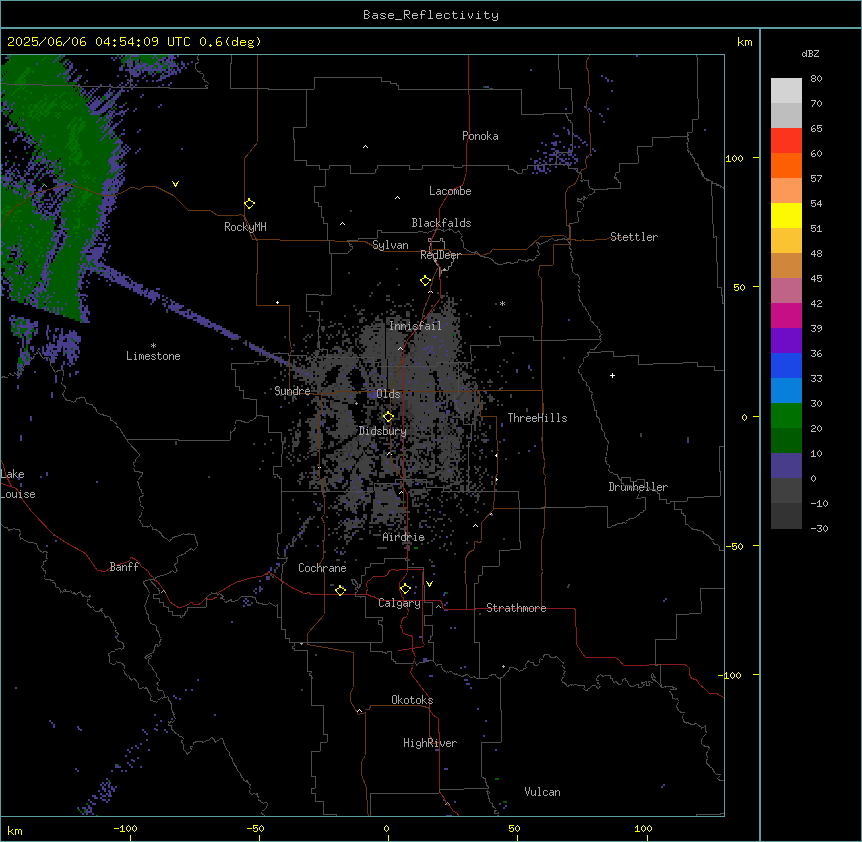Screen dimensions: 862x842
Task: Click the Base_Reflectivity title
Action: (x=431, y=15)
